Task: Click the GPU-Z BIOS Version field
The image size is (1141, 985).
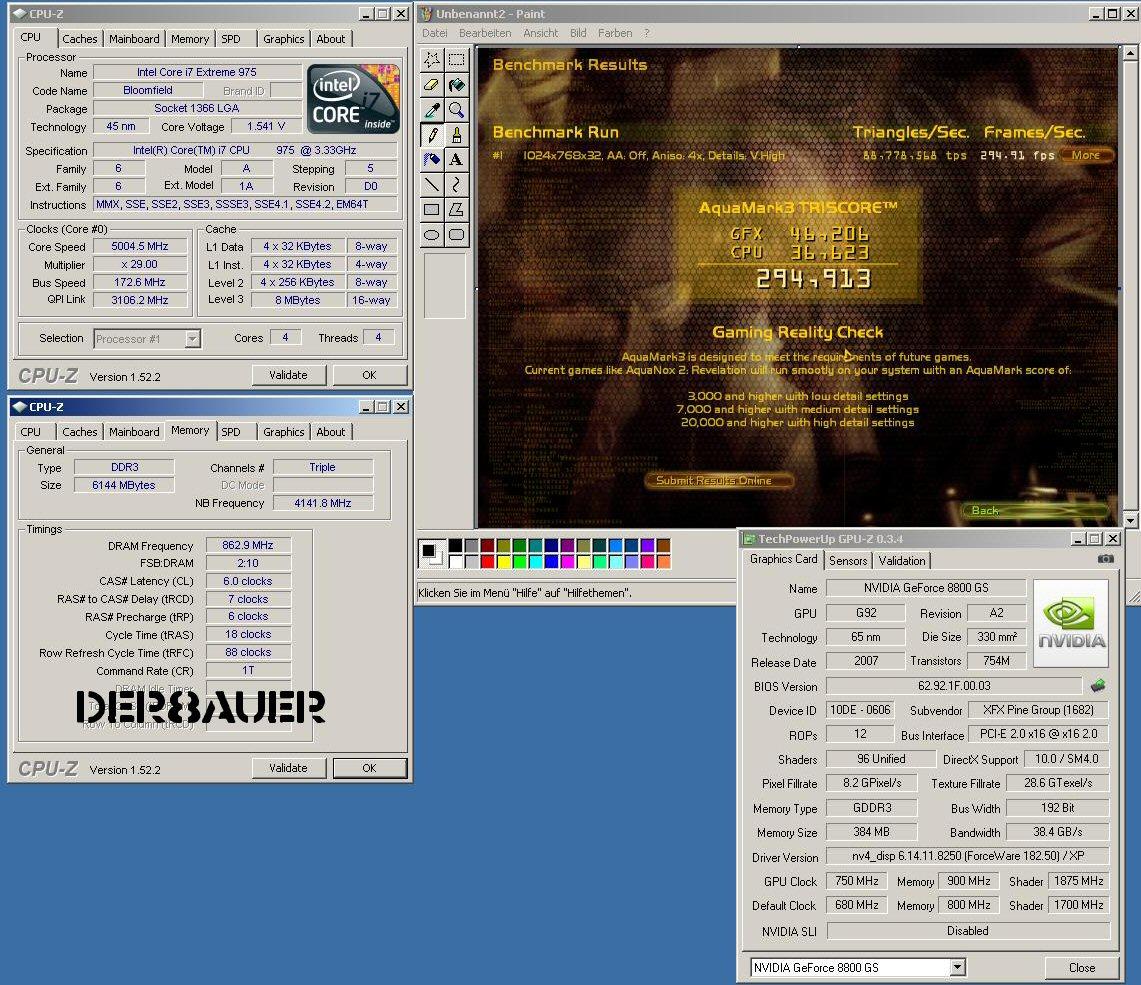Action: [953, 686]
